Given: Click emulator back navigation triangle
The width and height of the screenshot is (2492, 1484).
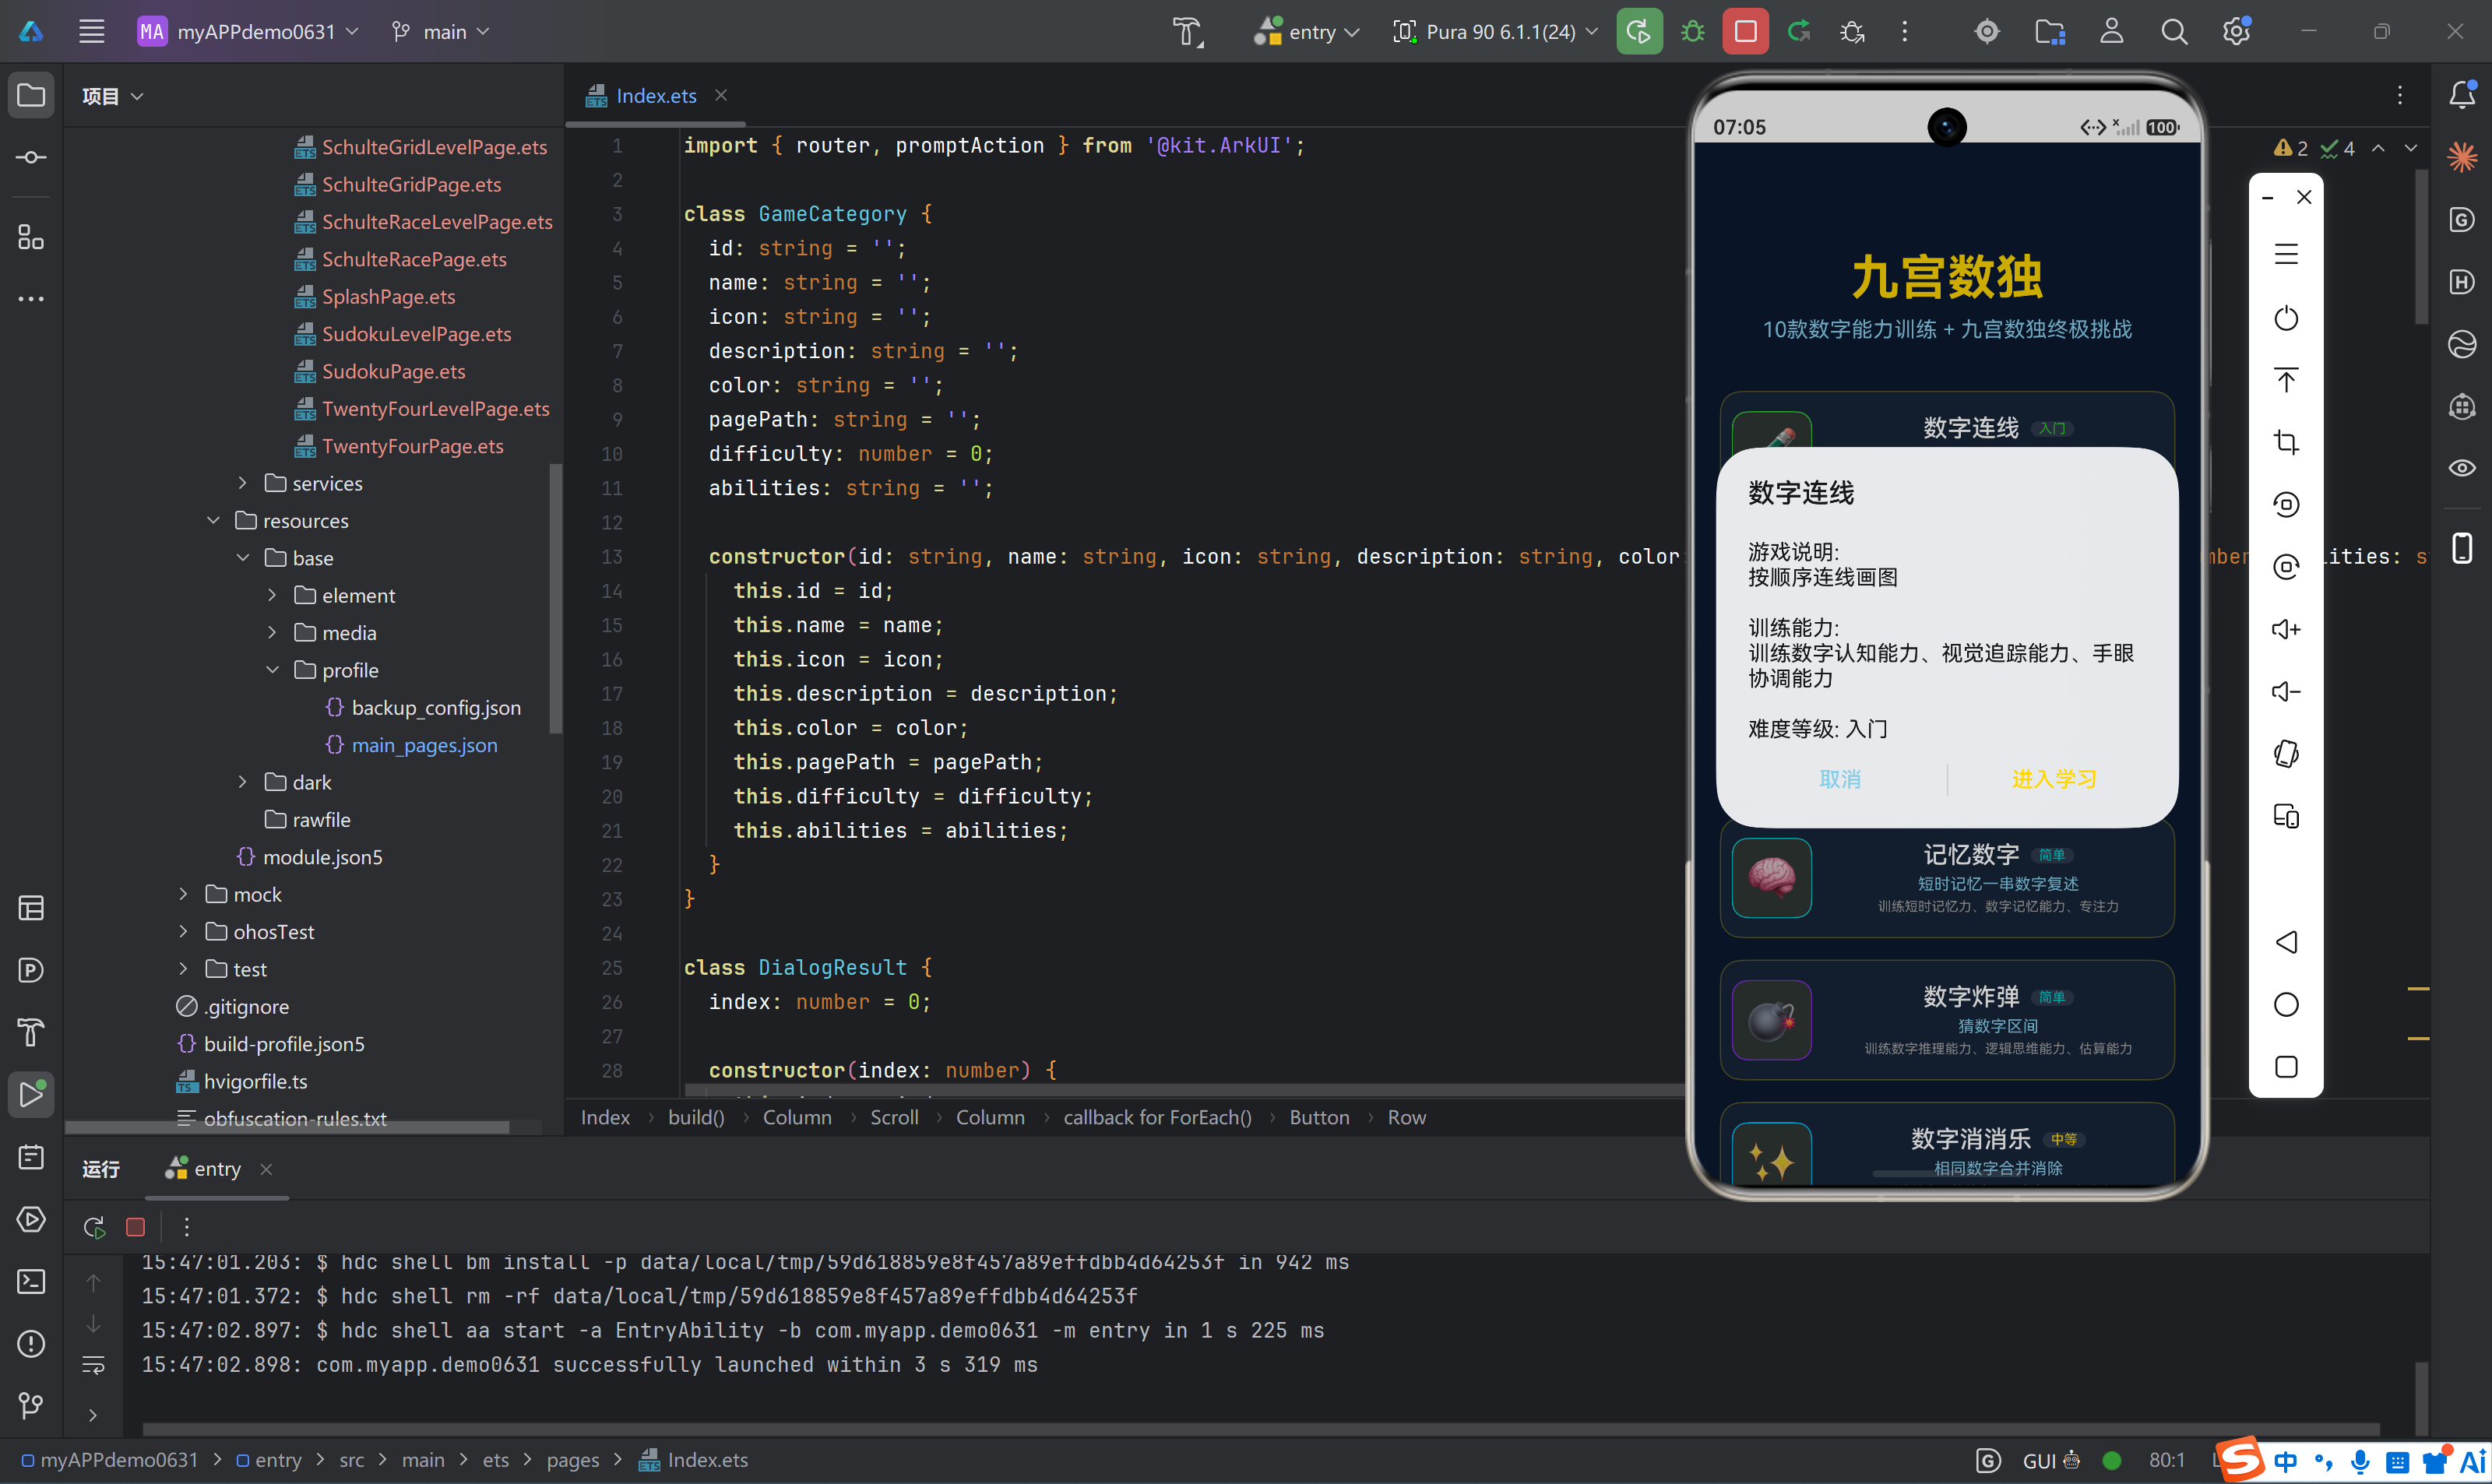Looking at the screenshot, I should 2286,942.
